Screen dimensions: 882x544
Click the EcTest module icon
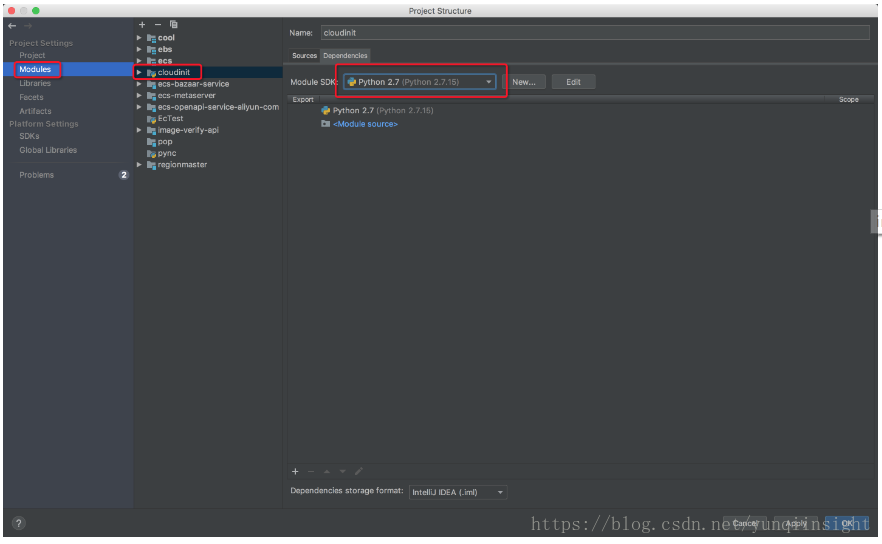click(151, 119)
